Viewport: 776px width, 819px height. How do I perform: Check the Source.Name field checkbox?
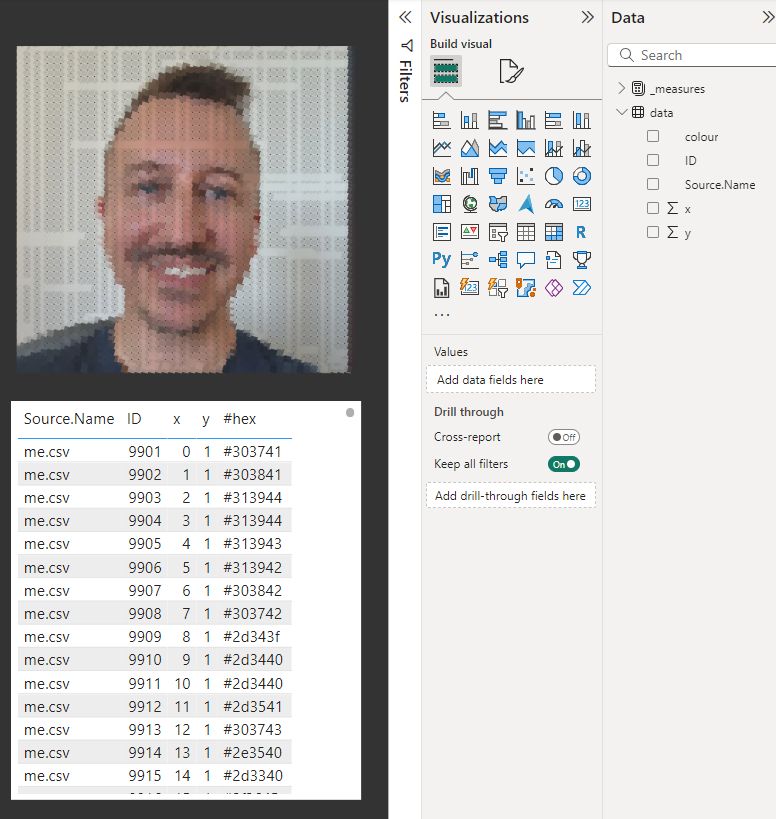pos(653,184)
